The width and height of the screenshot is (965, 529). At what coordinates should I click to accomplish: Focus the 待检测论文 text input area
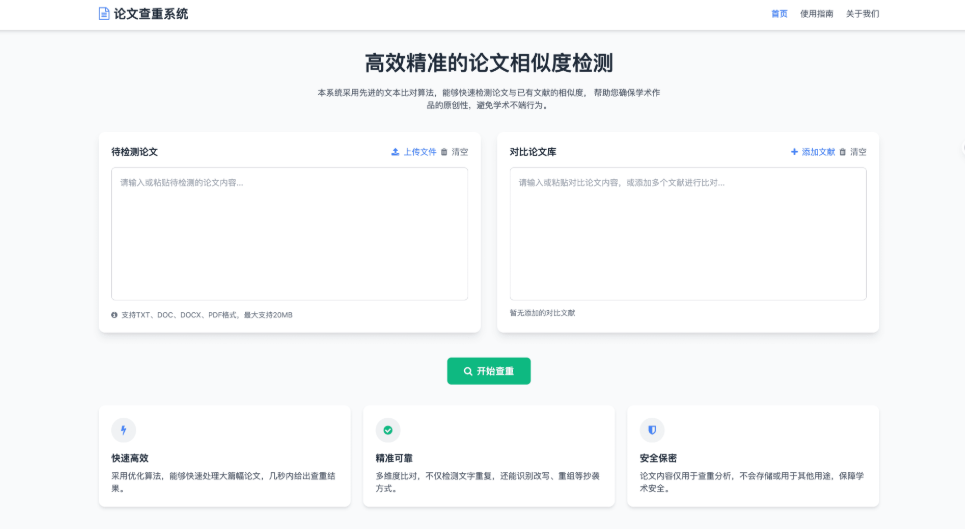[x=289, y=233]
